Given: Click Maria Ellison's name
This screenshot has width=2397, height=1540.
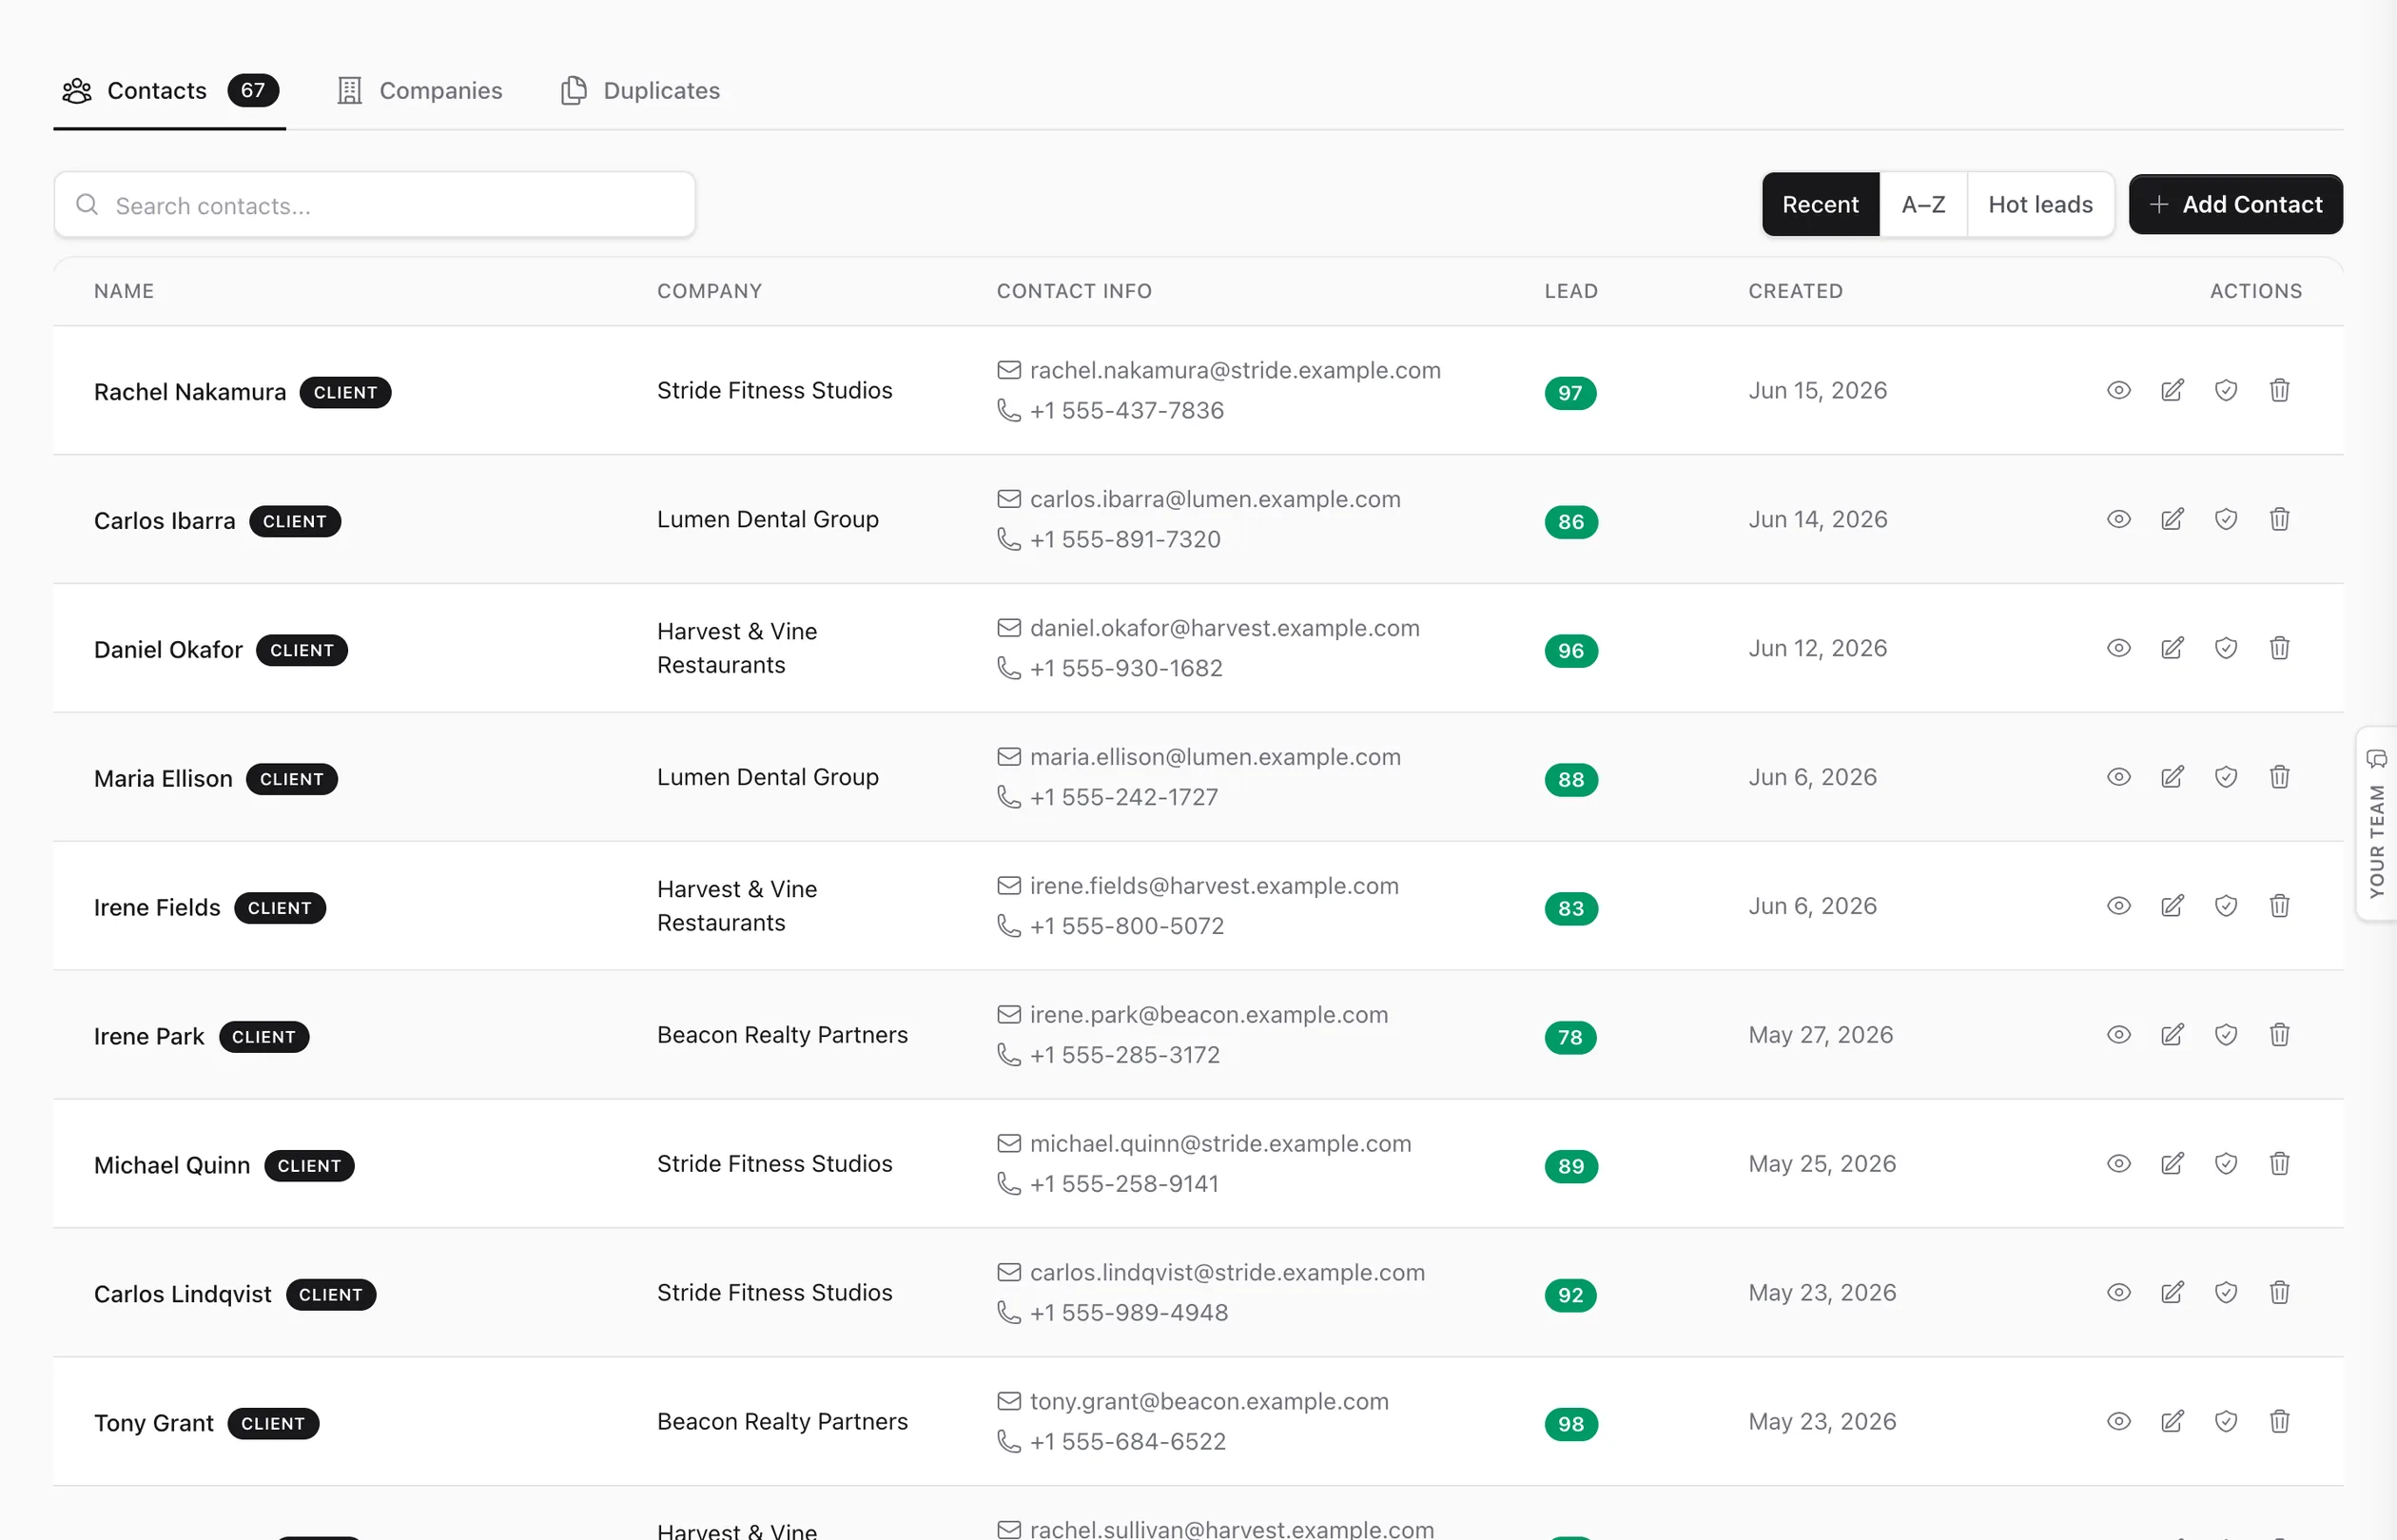Looking at the screenshot, I should 163,779.
